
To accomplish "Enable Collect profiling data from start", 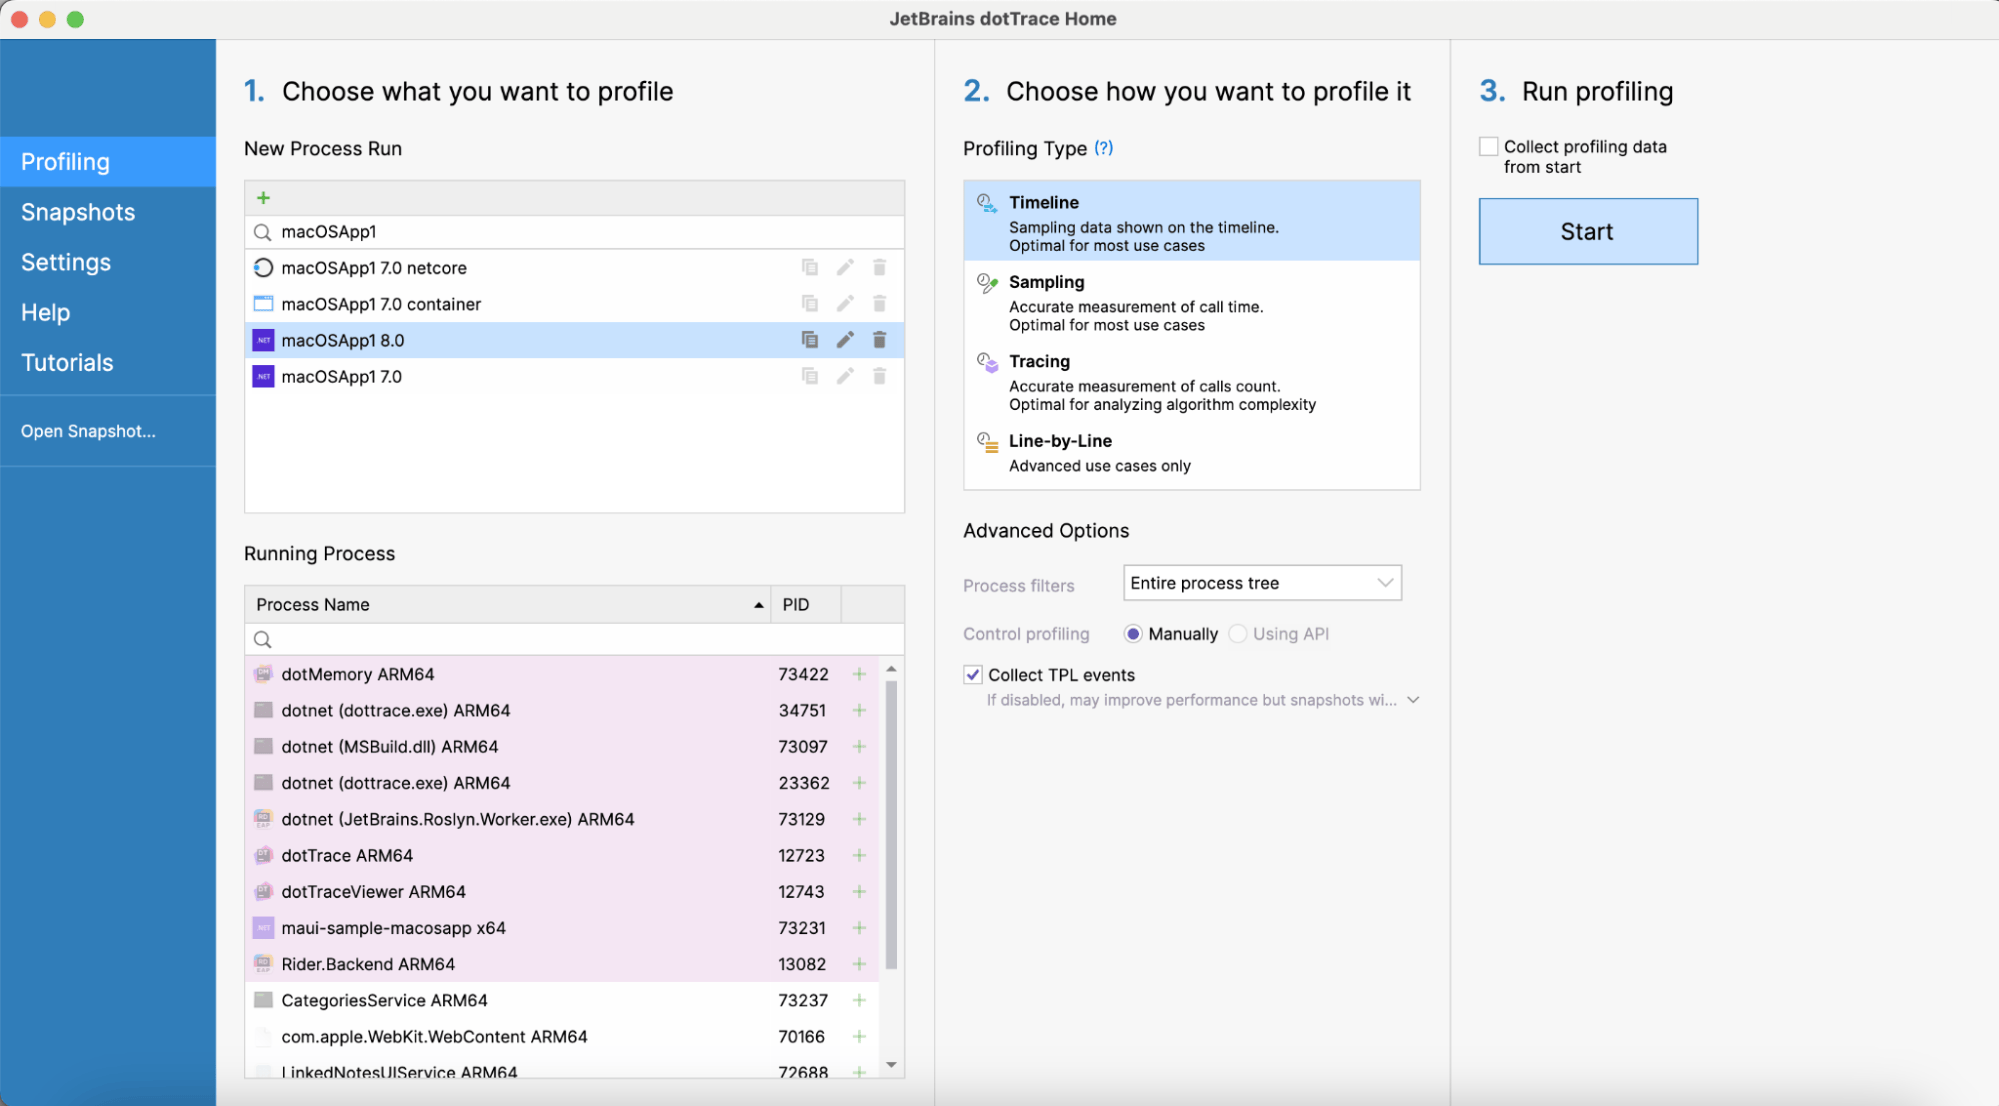I will click(x=1488, y=147).
